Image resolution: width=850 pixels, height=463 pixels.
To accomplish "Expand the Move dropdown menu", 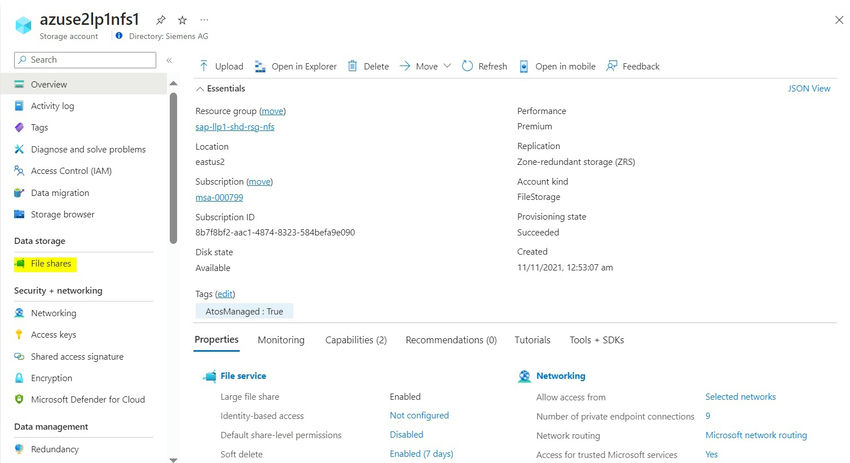I will pyautogui.click(x=447, y=66).
